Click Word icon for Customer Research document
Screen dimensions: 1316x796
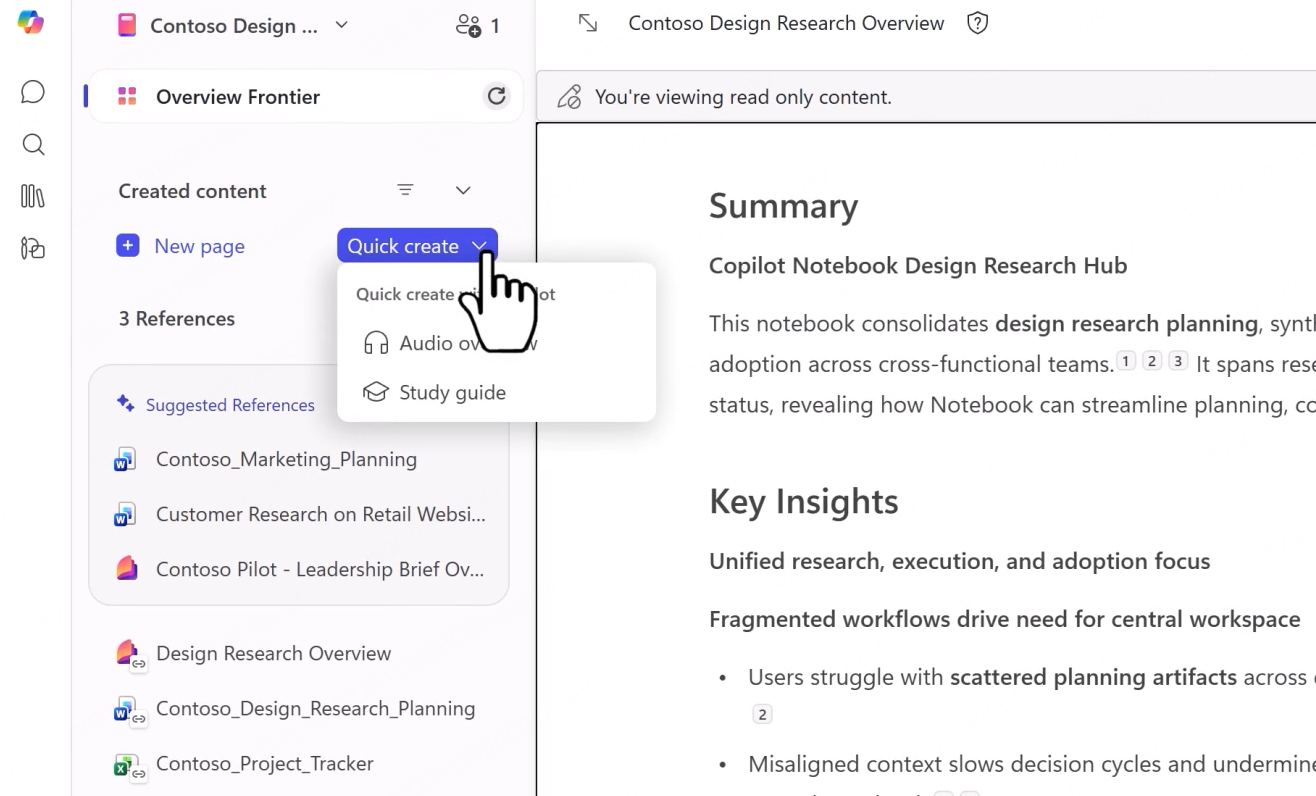coord(125,515)
